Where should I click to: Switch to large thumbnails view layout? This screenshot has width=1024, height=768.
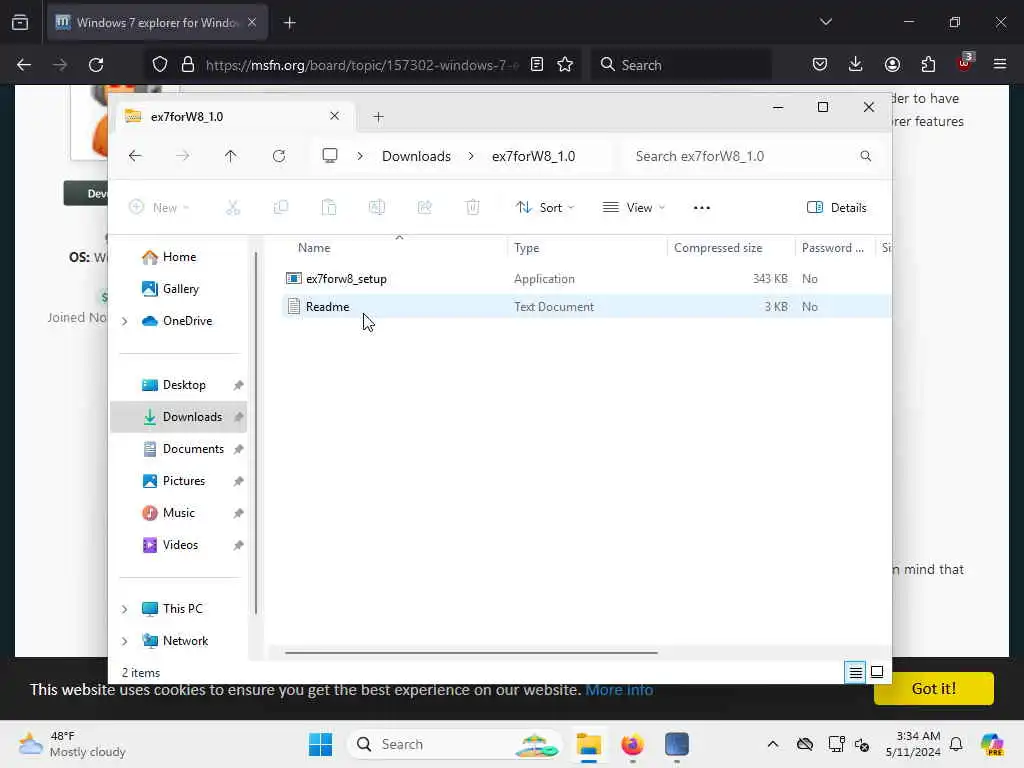(877, 672)
